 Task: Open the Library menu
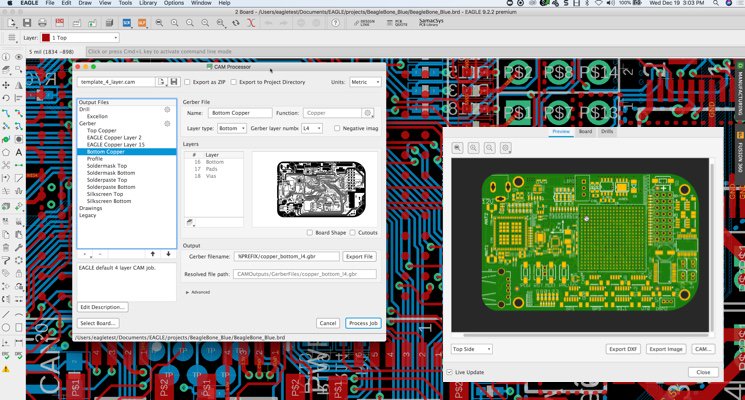[148, 3]
